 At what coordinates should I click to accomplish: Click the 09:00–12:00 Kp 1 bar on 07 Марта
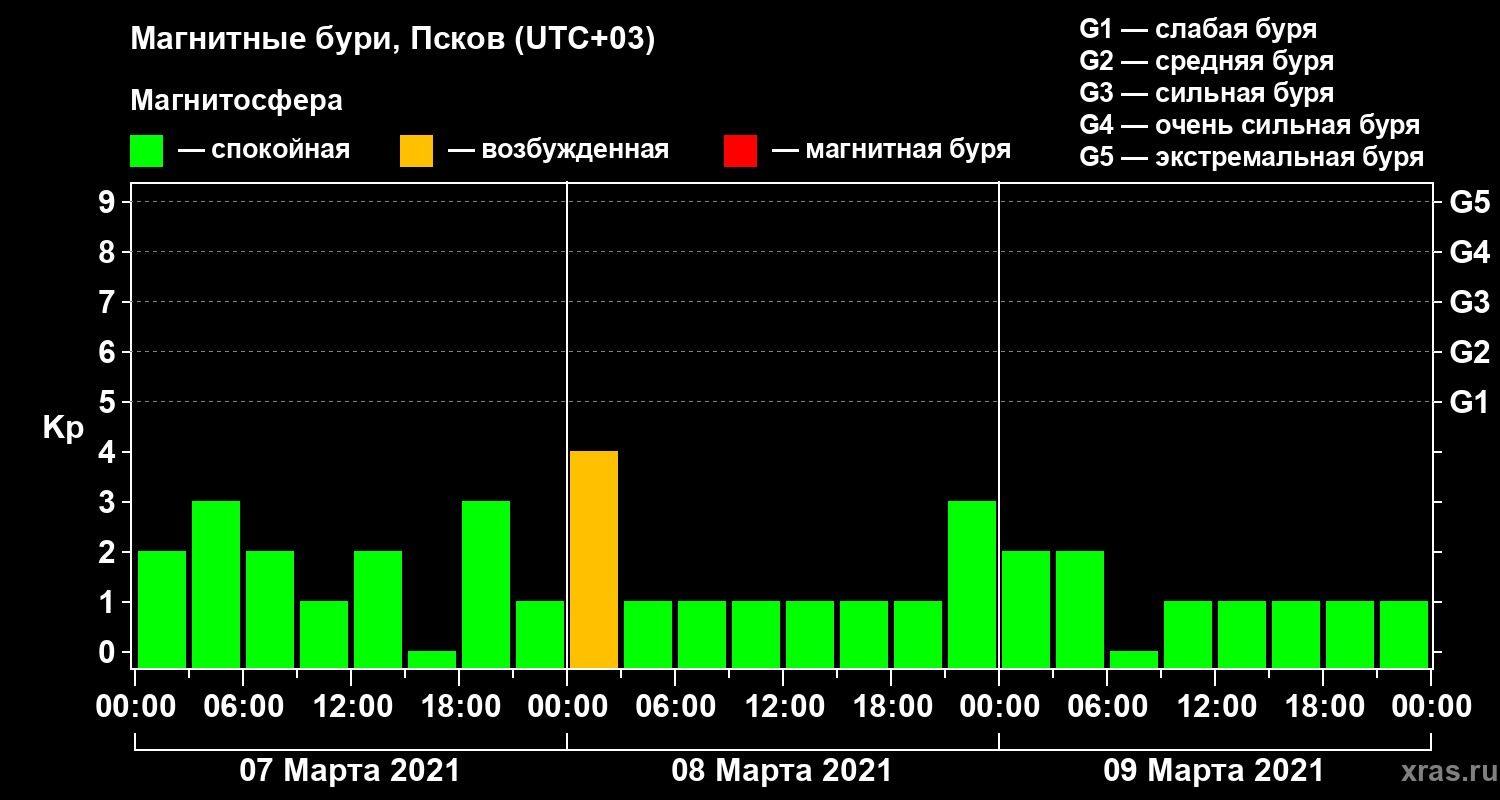pyautogui.click(x=324, y=634)
